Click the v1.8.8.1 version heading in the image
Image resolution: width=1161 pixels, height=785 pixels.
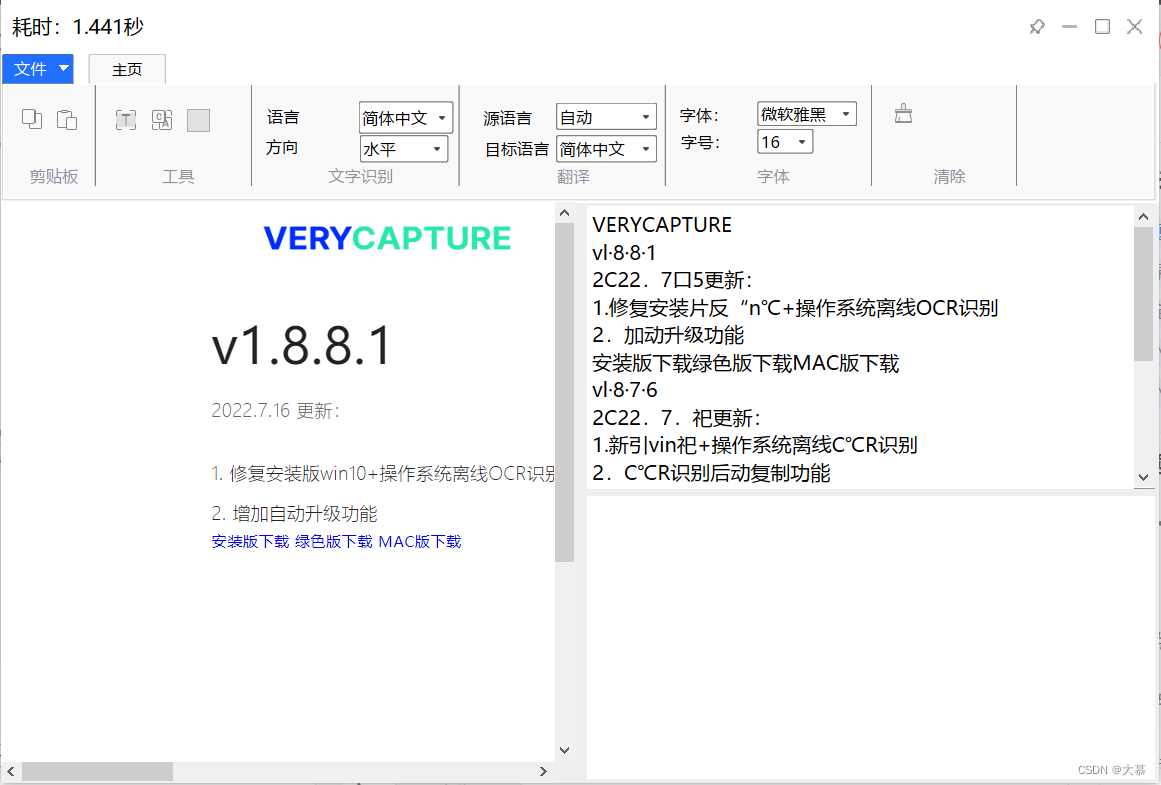coord(301,346)
